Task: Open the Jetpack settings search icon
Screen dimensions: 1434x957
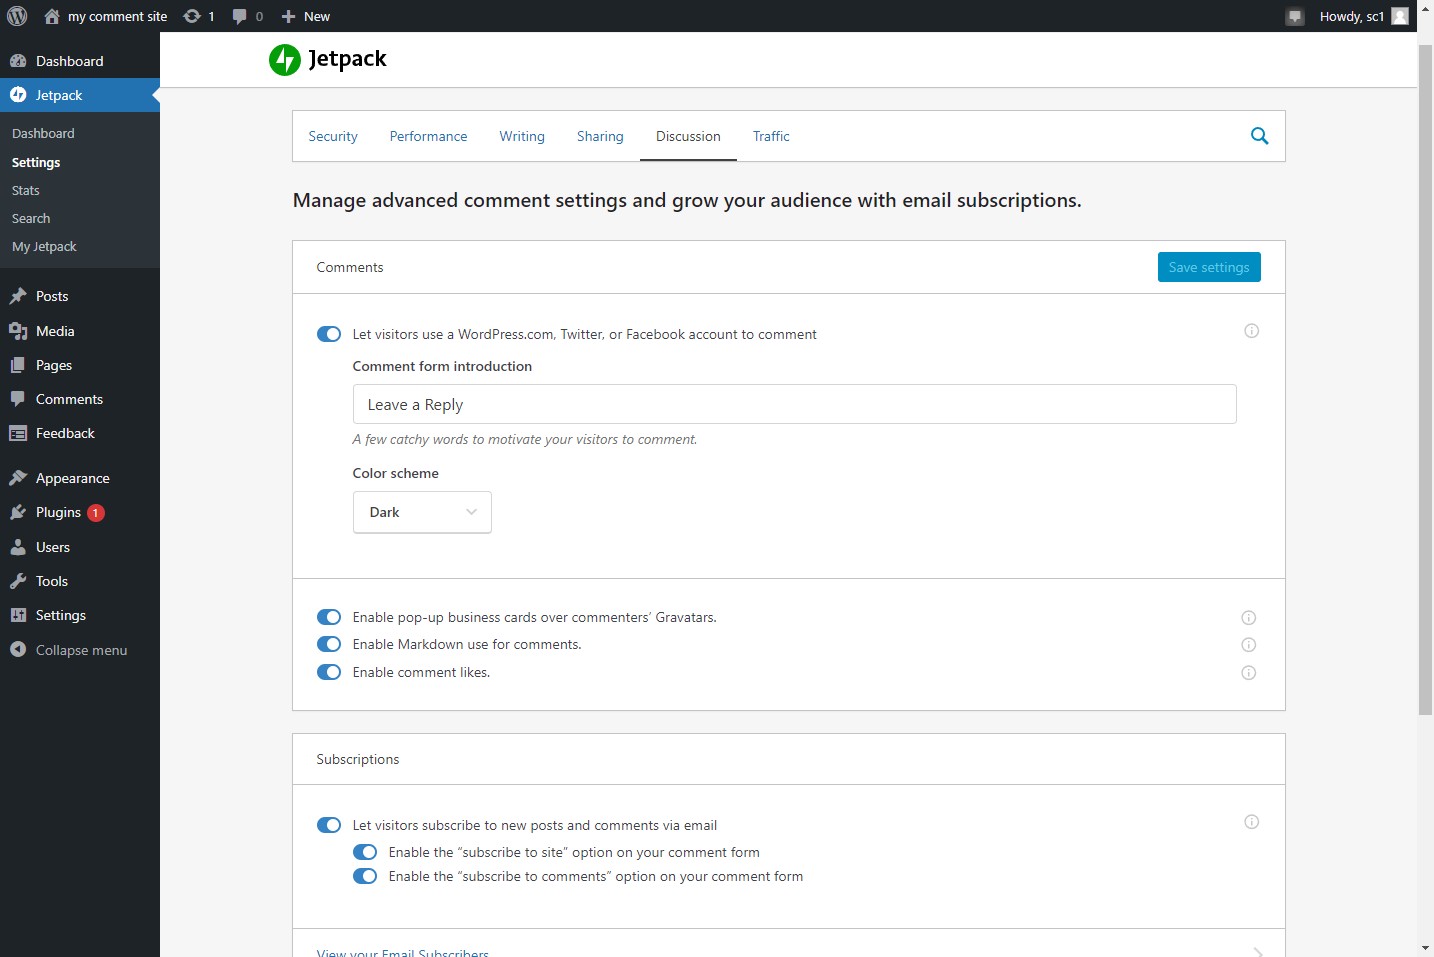Action: [1260, 136]
